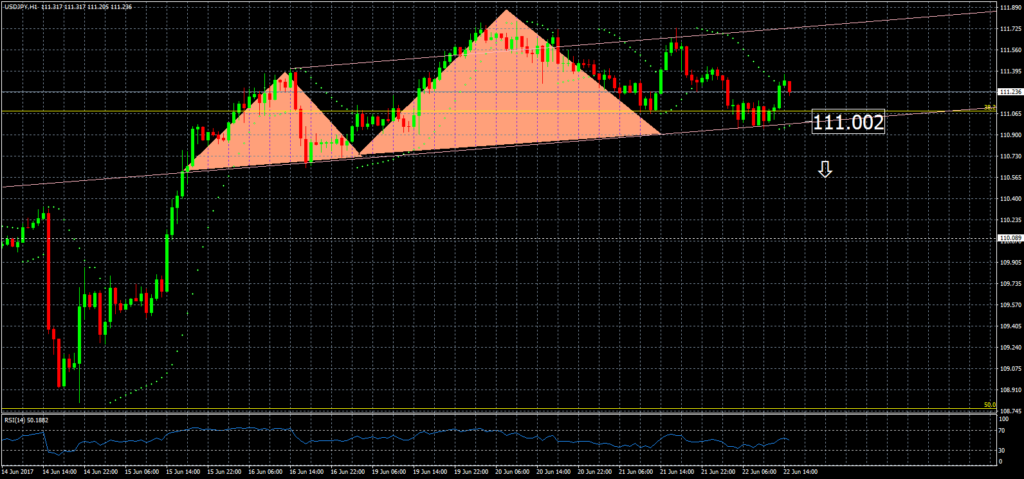Click the 22 Jun 14:00 time label
Screen dimensions: 1024x479
coord(798,469)
